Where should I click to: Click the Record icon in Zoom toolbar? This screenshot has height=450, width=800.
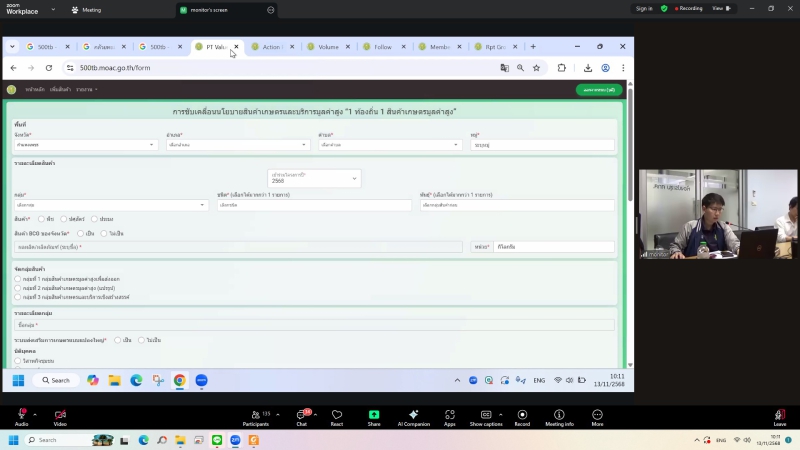[x=522, y=414]
